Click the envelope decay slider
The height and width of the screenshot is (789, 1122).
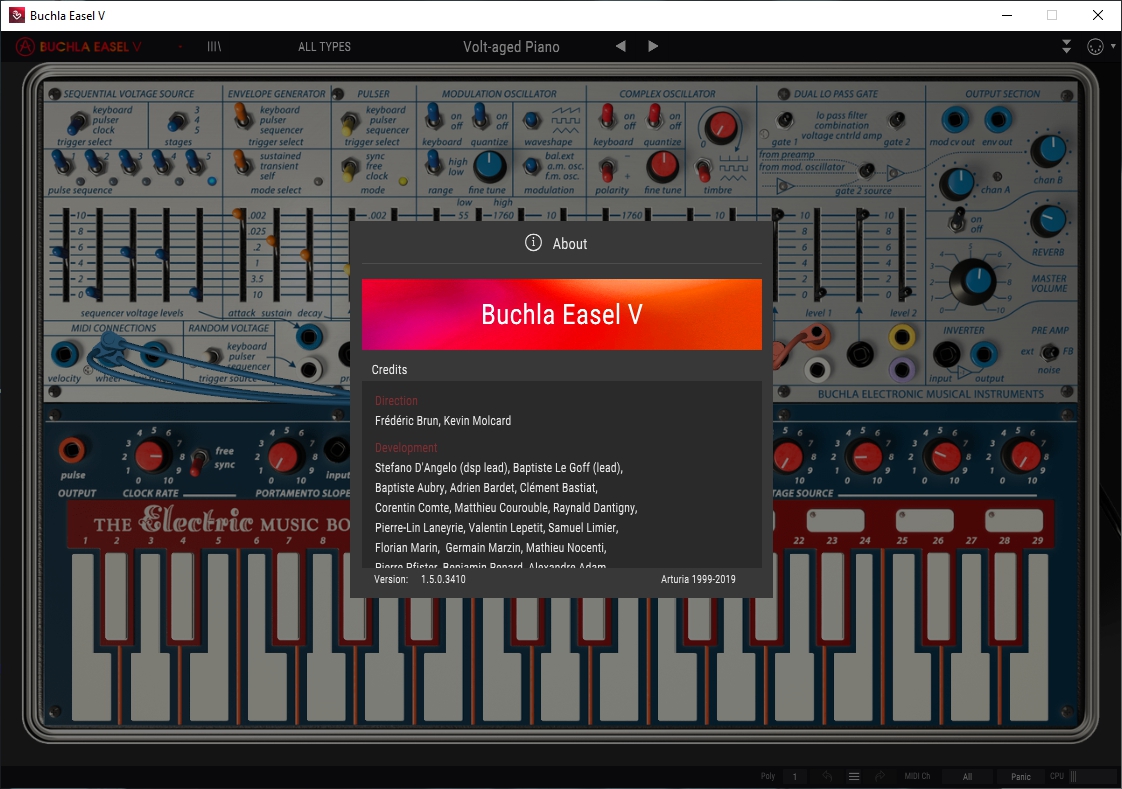308,255
